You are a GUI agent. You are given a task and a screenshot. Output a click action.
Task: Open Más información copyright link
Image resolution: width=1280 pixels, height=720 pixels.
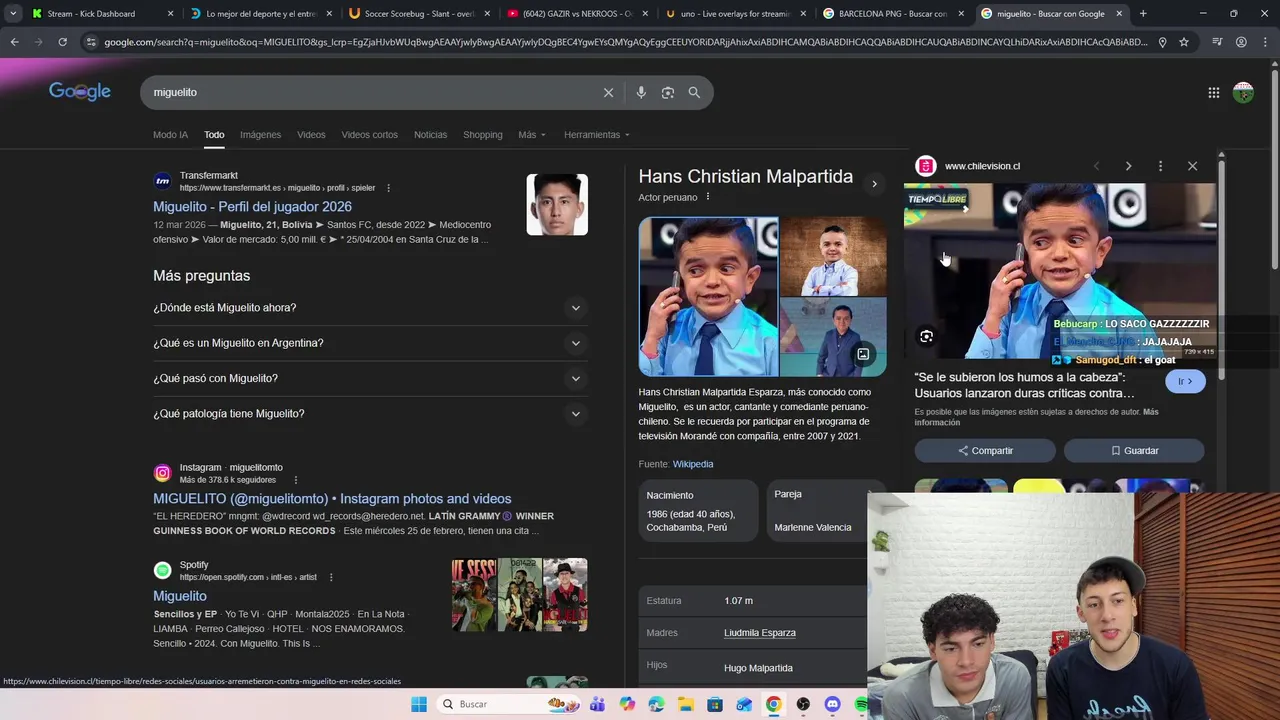(x=1037, y=417)
